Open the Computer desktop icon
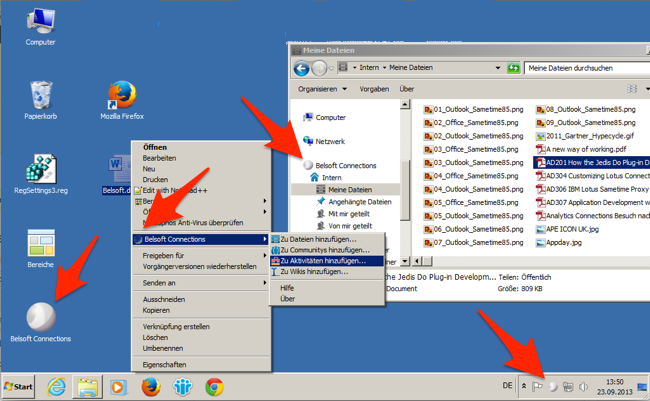650x401 pixels. click(40, 27)
